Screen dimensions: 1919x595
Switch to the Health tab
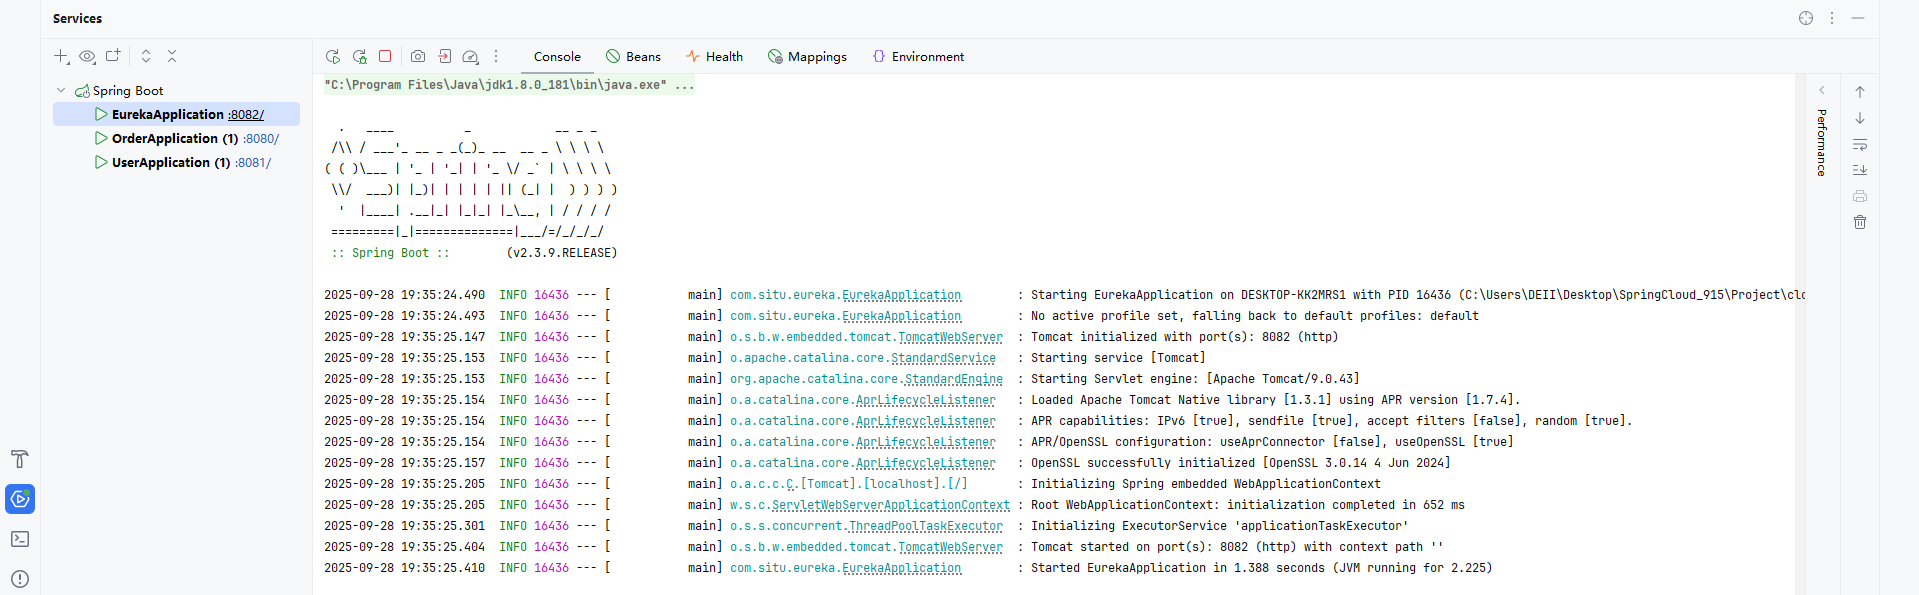pyautogui.click(x=714, y=57)
